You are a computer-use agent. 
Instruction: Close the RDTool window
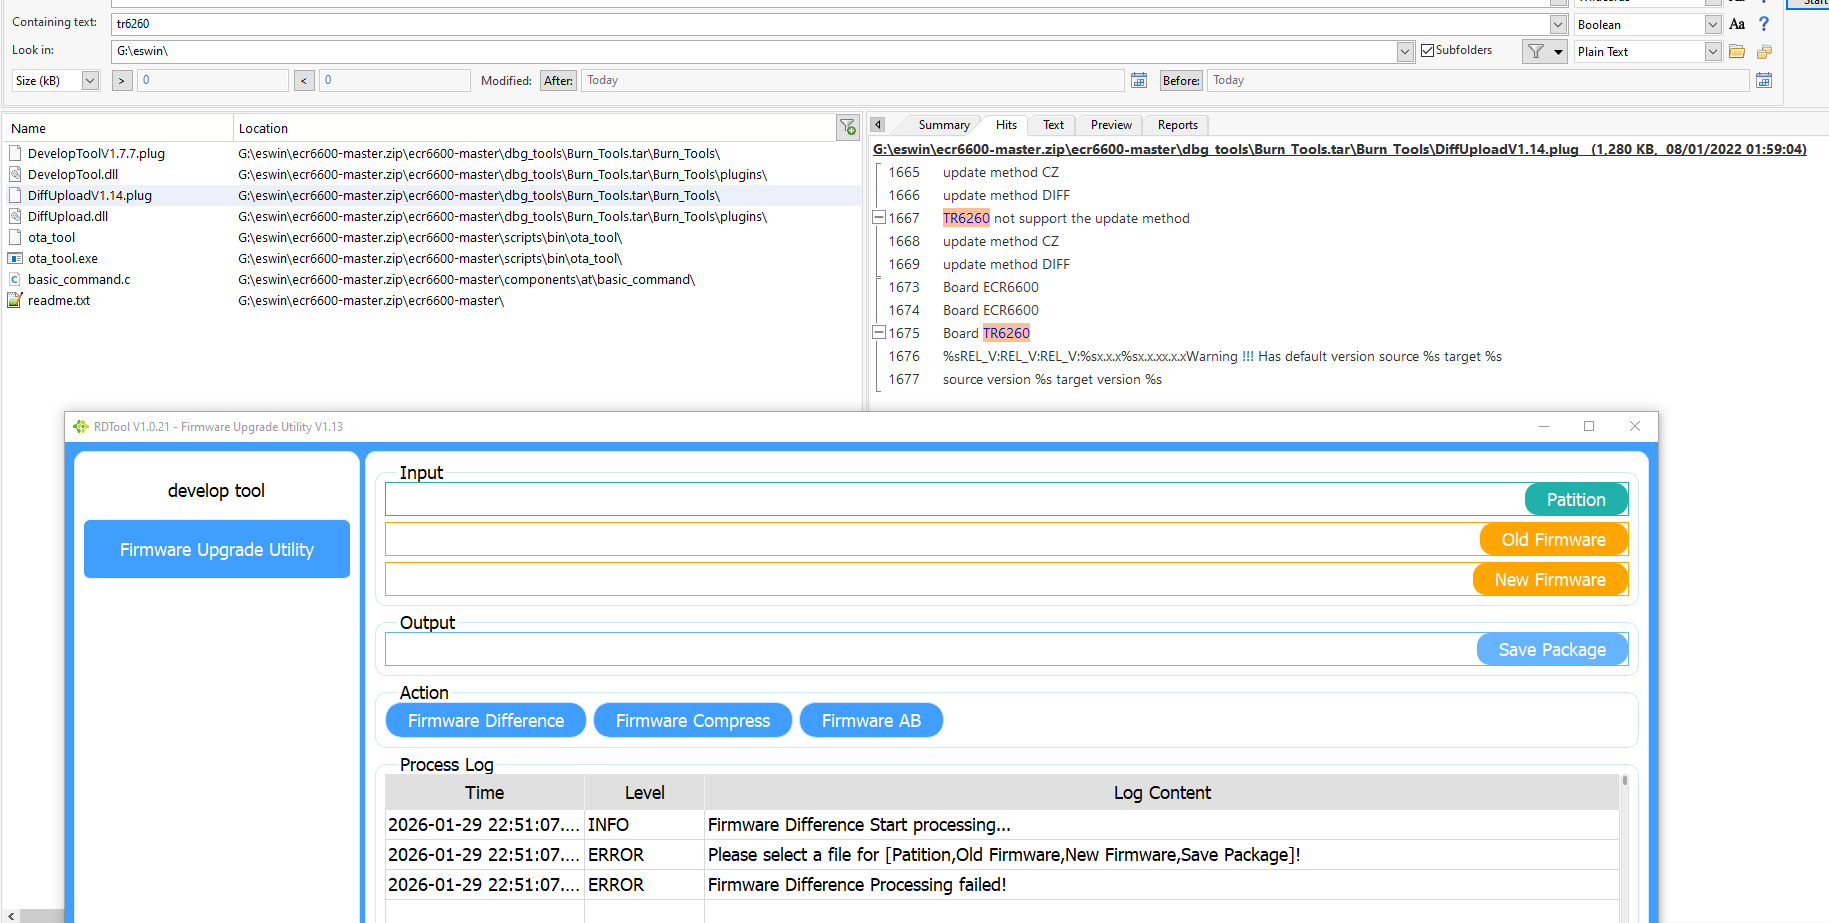point(1635,426)
